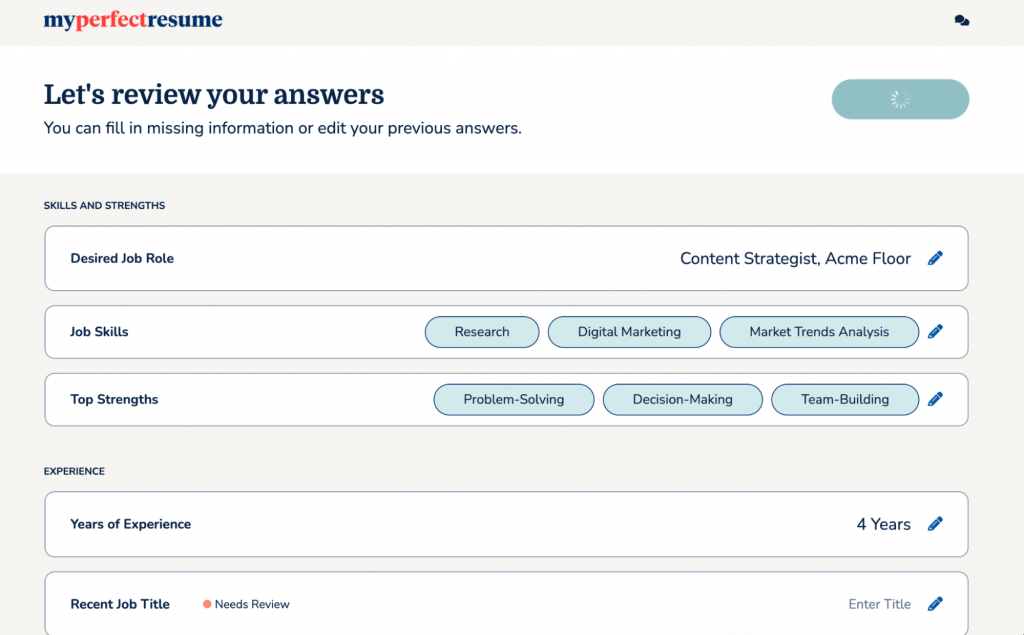Image resolution: width=1024 pixels, height=635 pixels.
Task: Select the Team-Building strength tag
Action: 844,399
